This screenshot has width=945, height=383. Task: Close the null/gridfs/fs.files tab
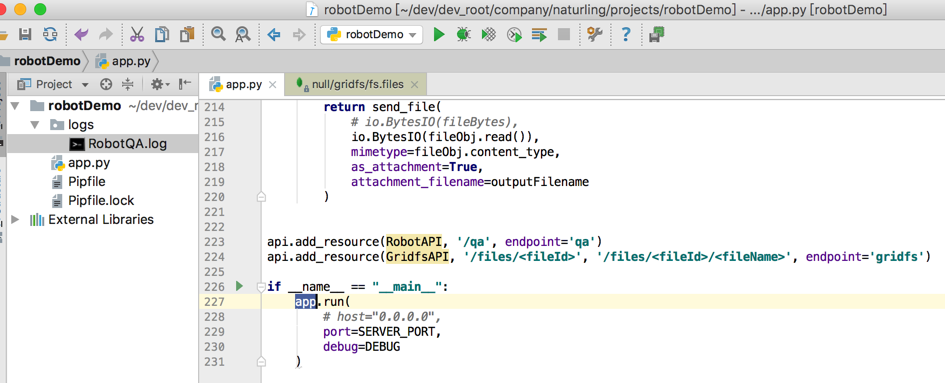tap(414, 85)
